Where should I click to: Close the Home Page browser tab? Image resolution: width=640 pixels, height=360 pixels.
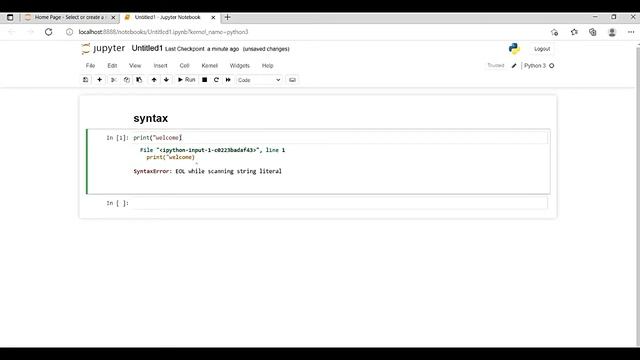tap(113, 18)
